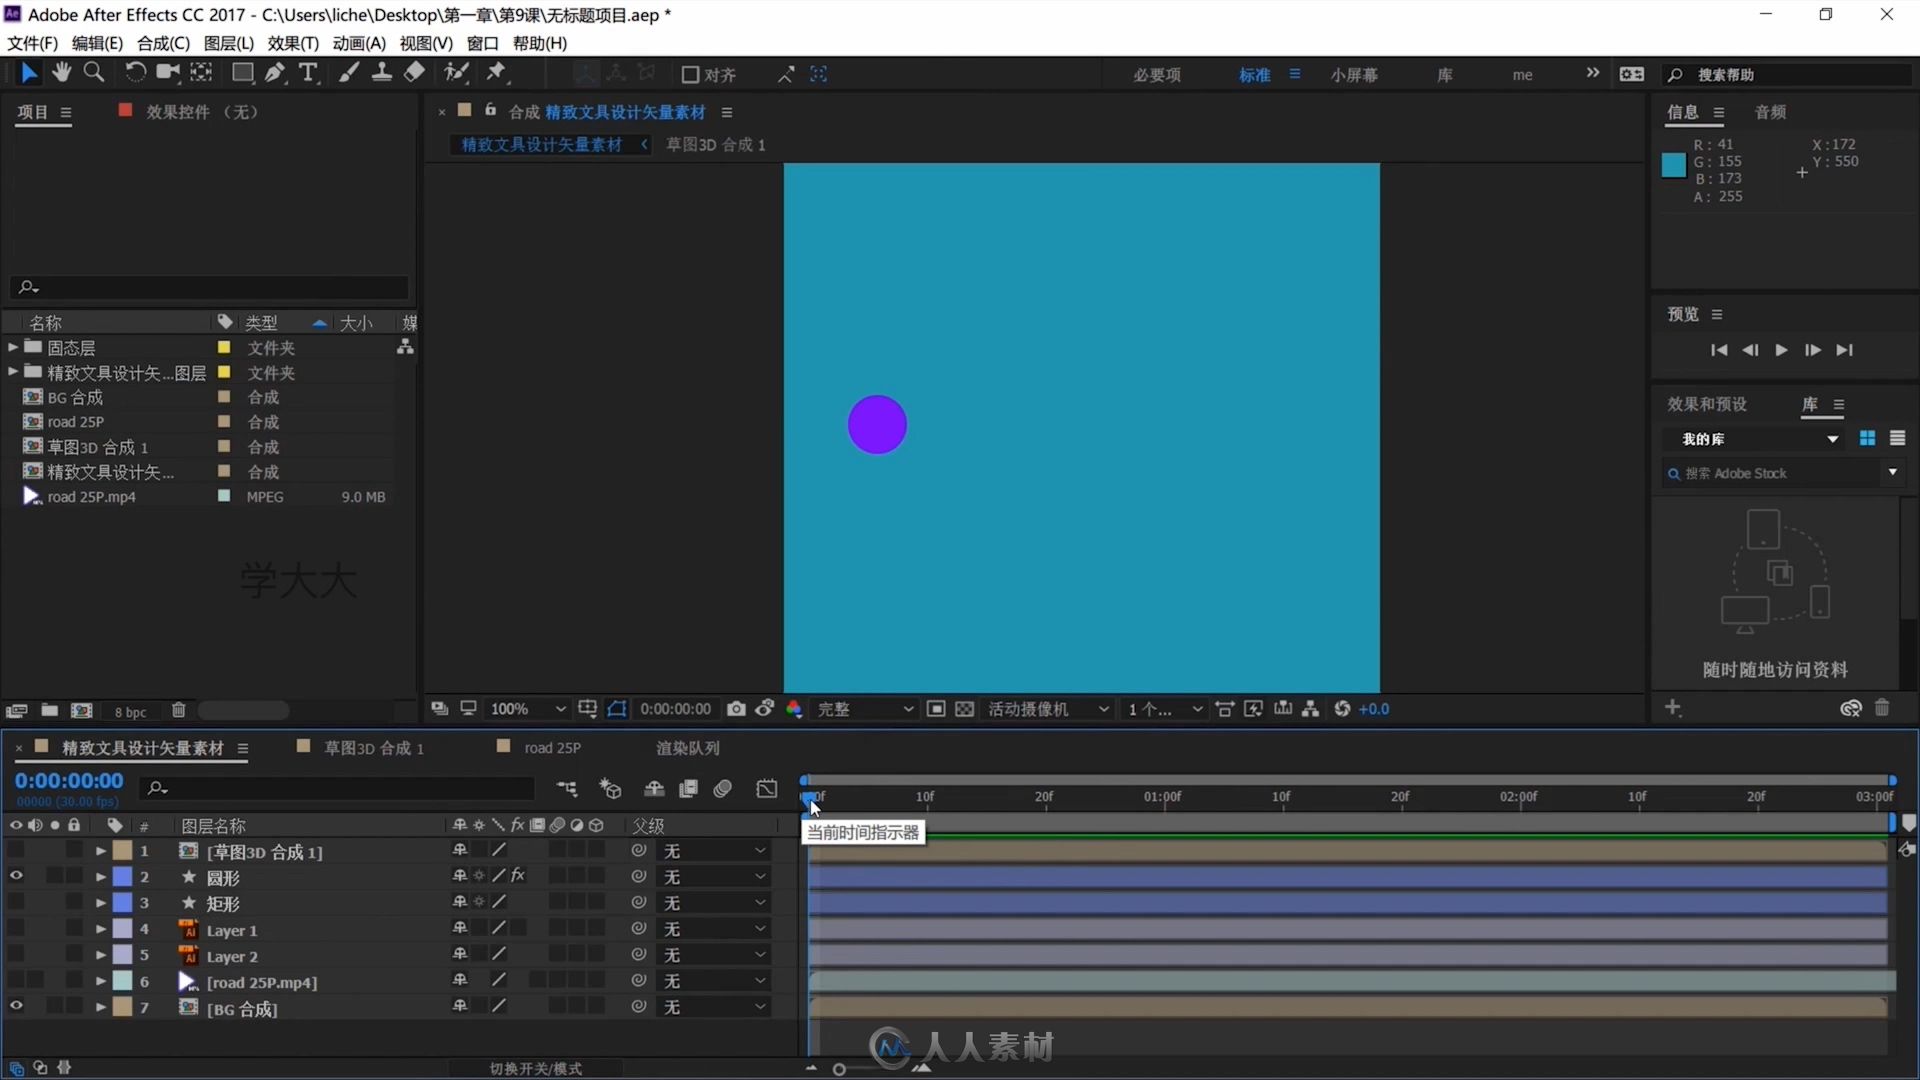This screenshot has height=1080, width=1920.
Task: Select the Unified Camera tool
Action: (168, 72)
